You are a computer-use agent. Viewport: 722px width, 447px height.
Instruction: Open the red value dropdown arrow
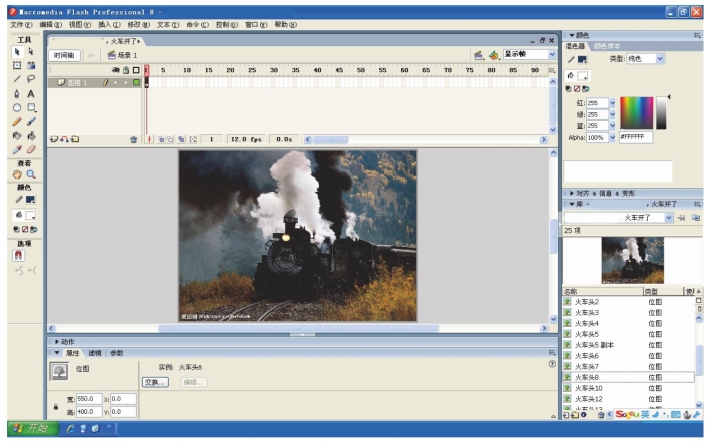point(612,103)
